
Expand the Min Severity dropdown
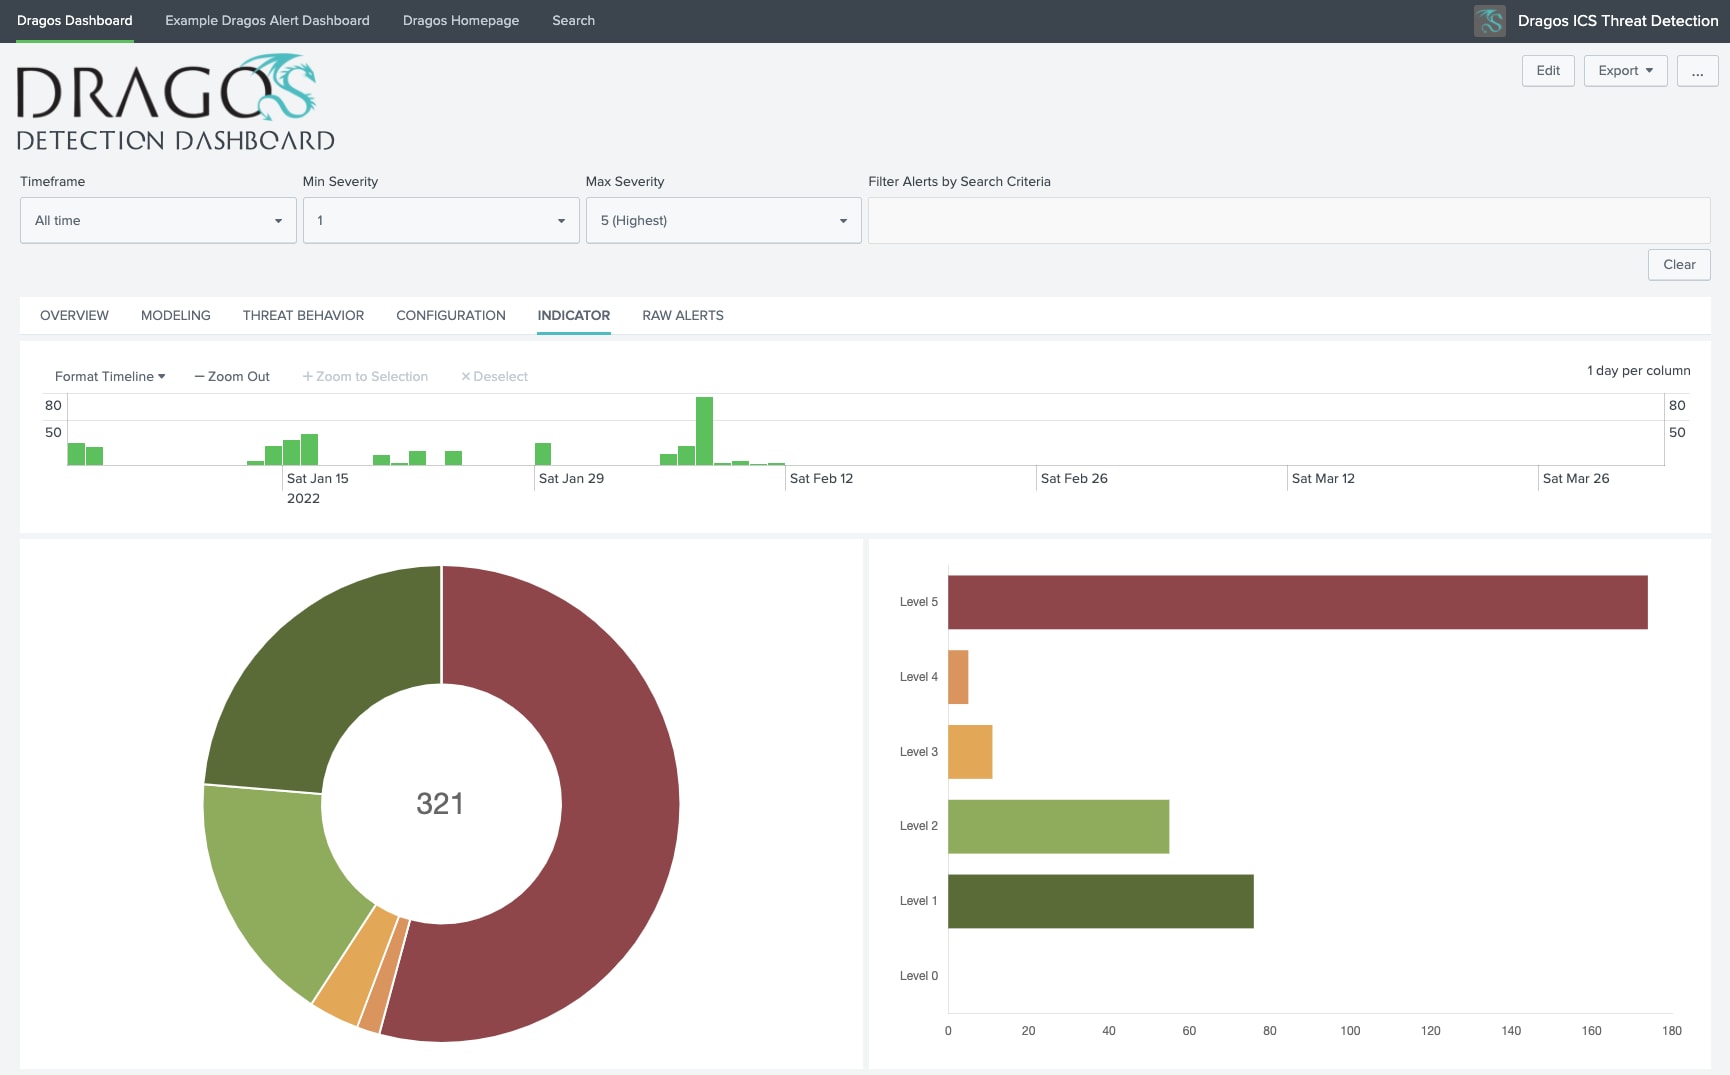(x=441, y=220)
